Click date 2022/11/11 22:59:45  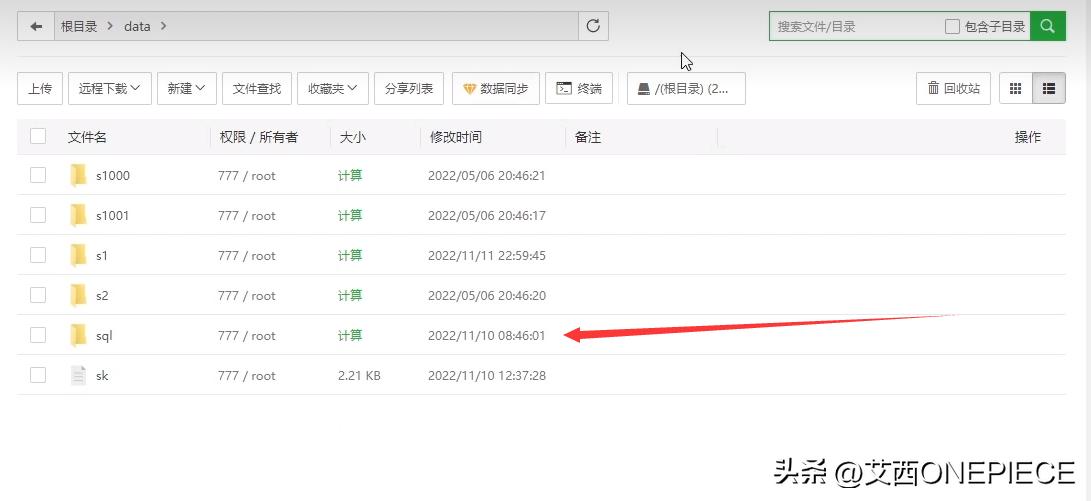click(x=487, y=255)
